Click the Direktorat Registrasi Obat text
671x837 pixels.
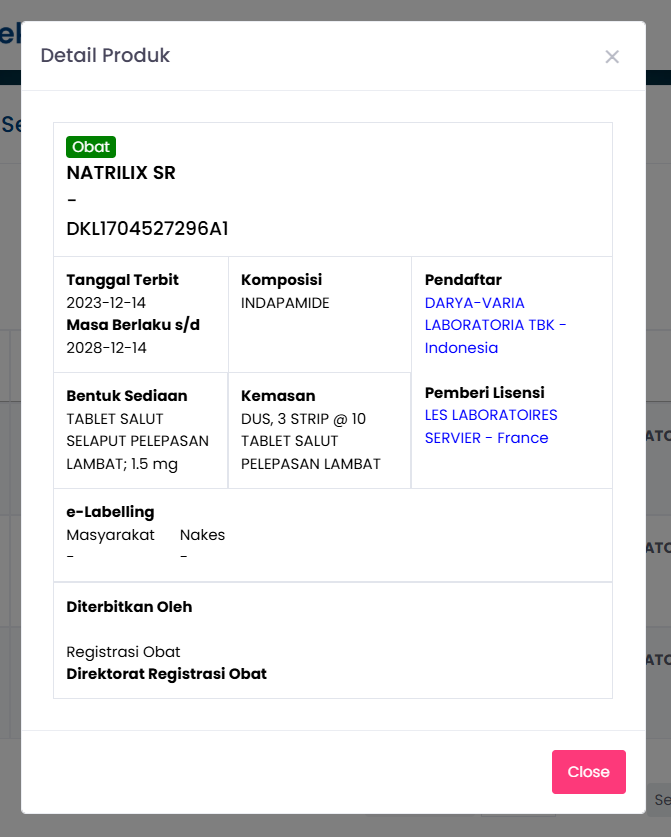coord(166,674)
